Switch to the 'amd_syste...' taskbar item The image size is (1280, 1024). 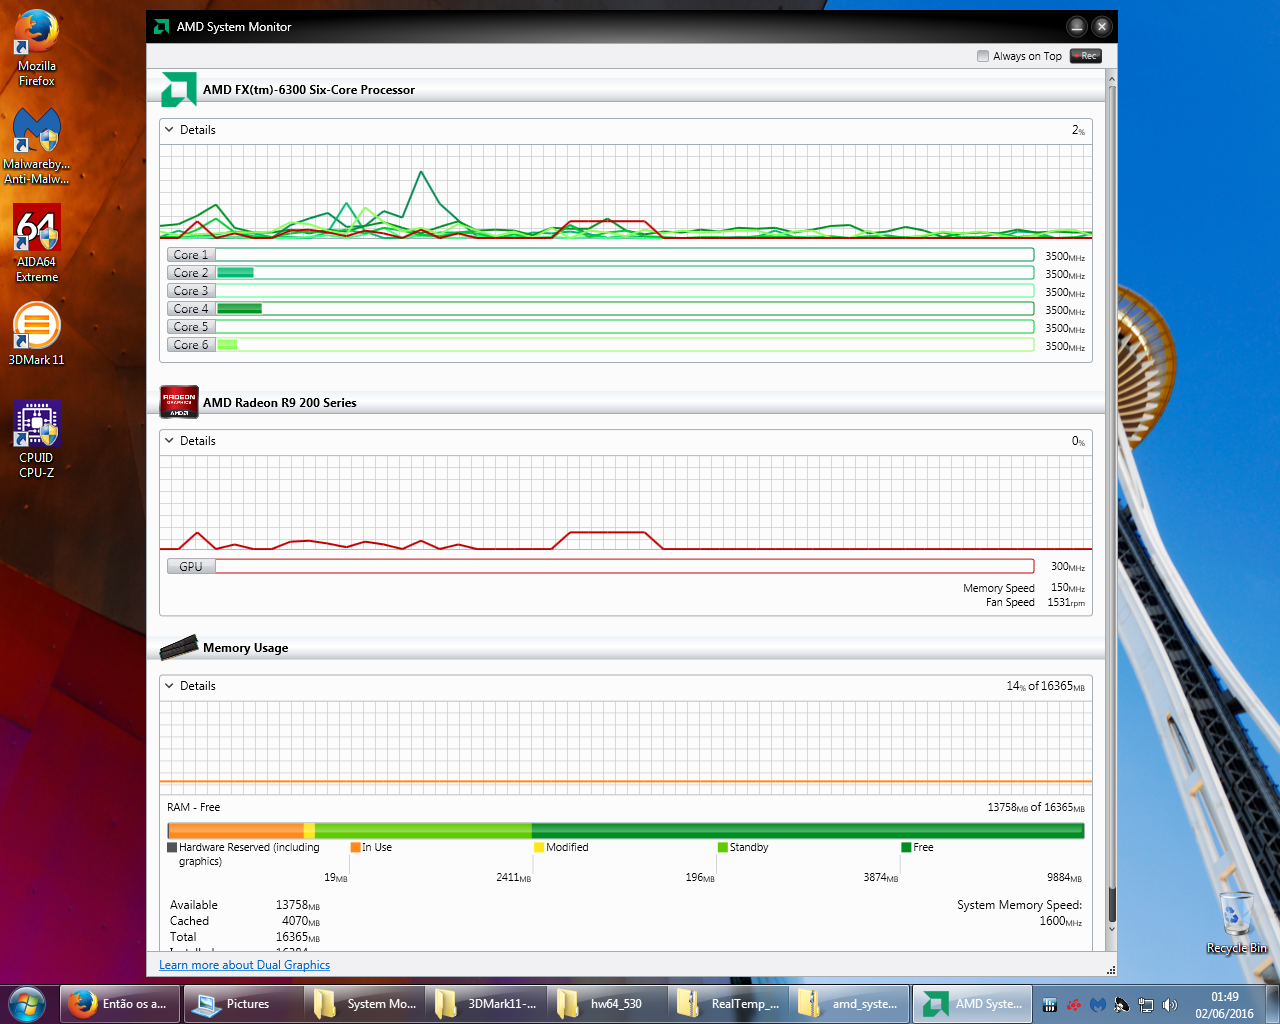click(849, 1004)
